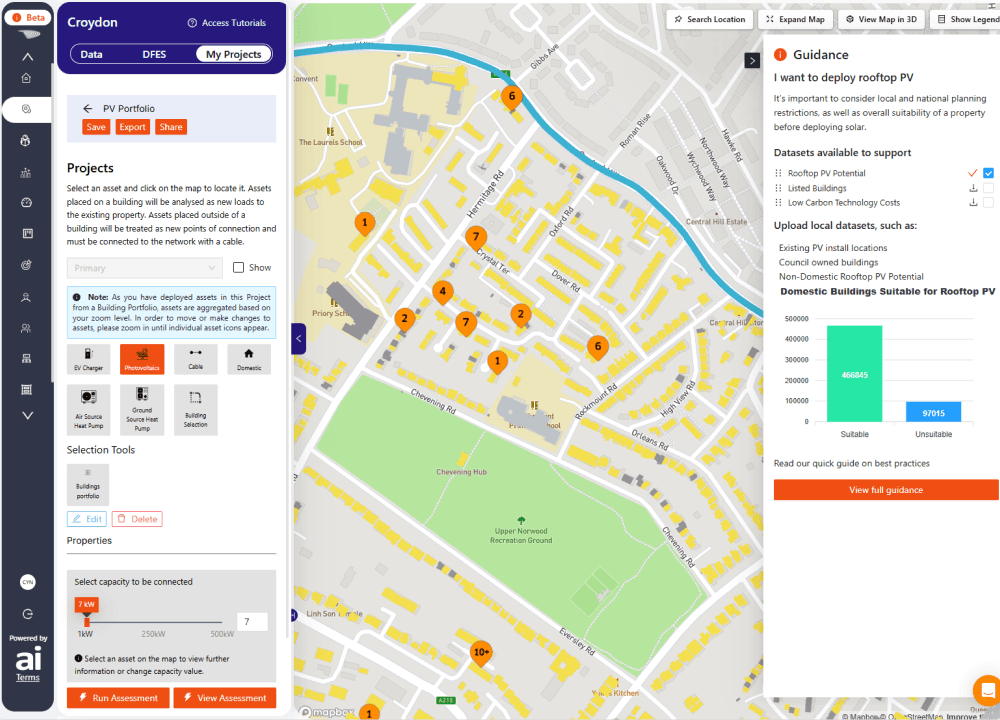Click the "Council owned buildings" text
Viewport: 1000px width, 720px height.
828,262
